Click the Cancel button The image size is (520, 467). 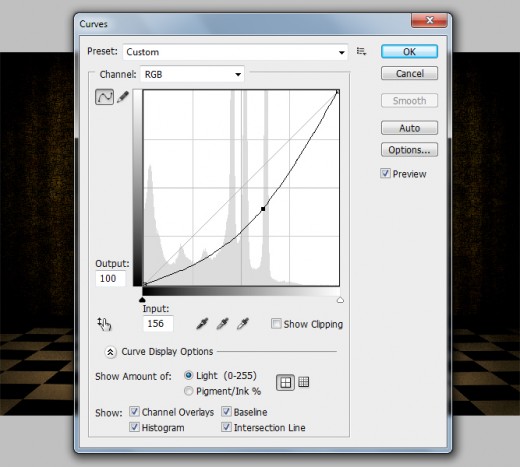tap(409, 73)
